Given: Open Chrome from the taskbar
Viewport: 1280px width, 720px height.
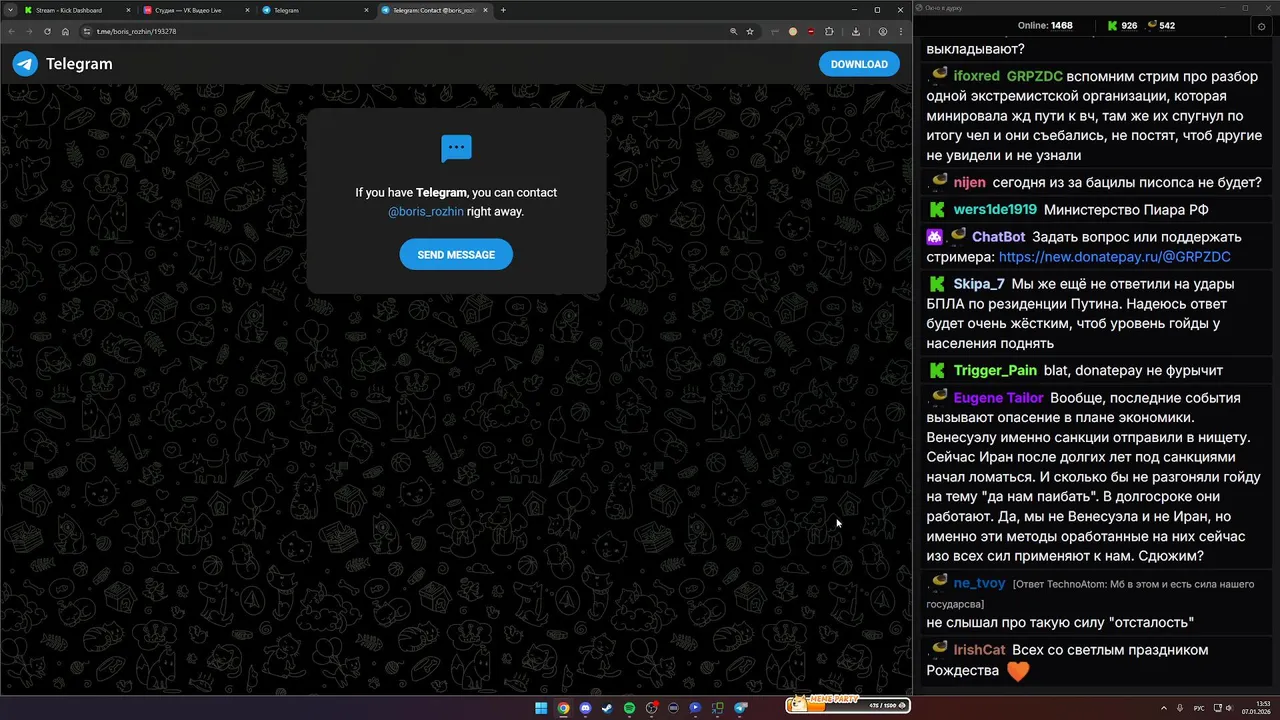Looking at the screenshot, I should 563,708.
